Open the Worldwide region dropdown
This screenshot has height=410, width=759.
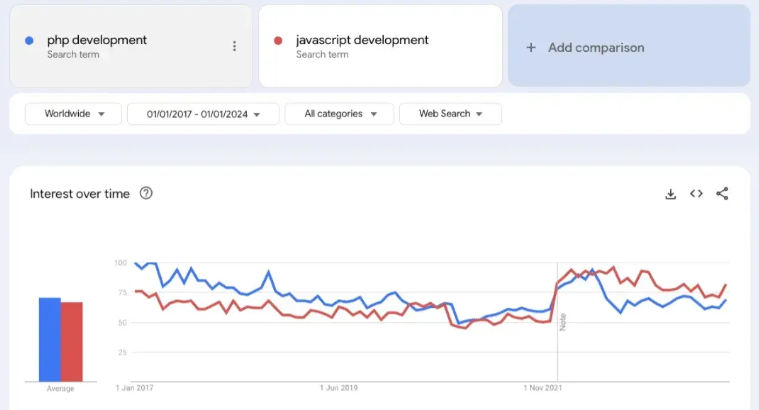coord(73,114)
